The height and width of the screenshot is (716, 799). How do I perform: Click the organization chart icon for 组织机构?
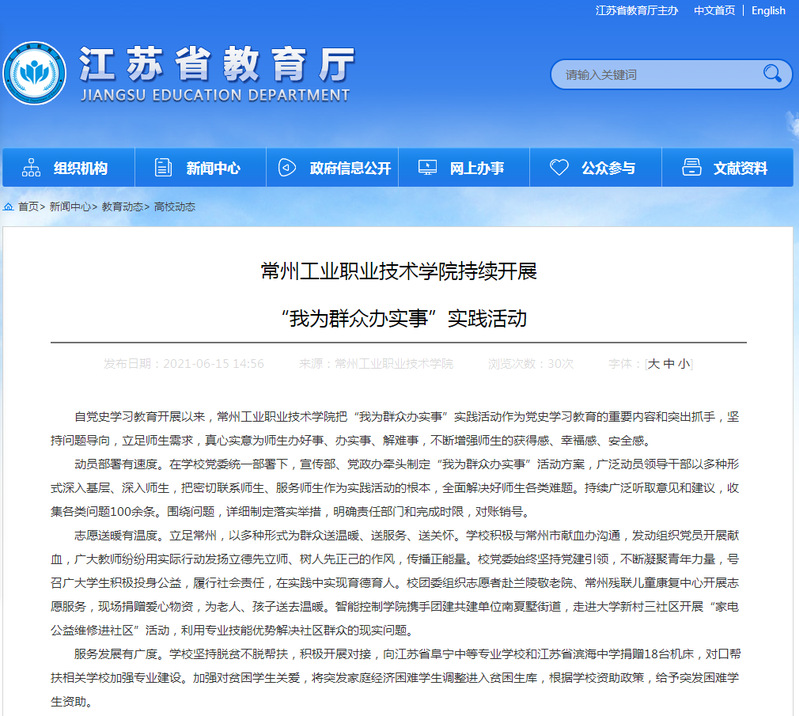(x=31, y=168)
